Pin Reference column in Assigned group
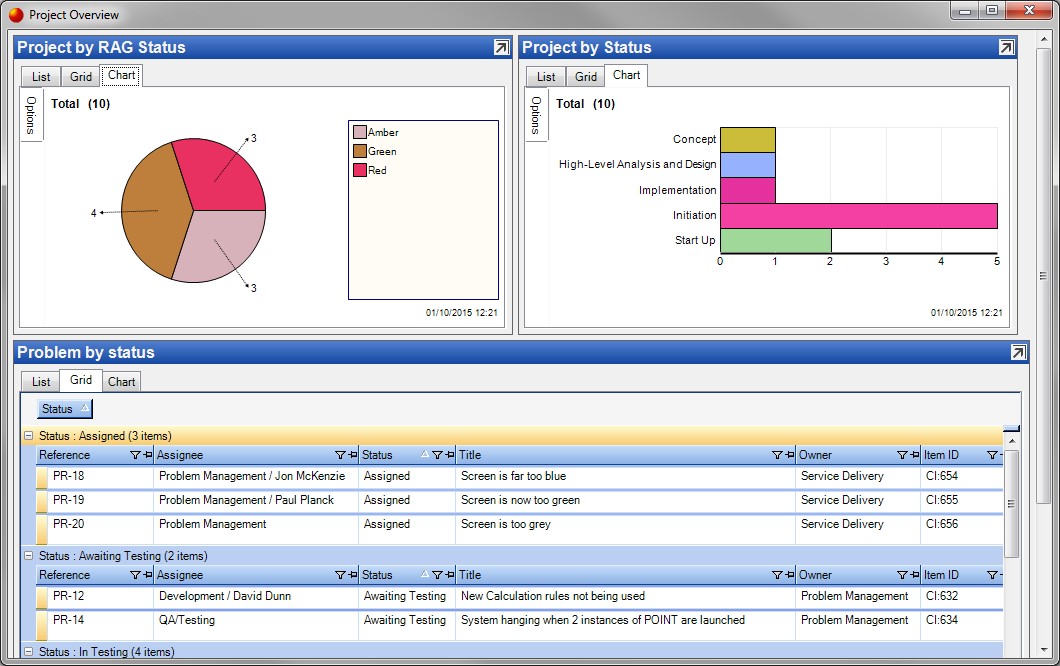The width and height of the screenshot is (1060, 666). click(148, 455)
